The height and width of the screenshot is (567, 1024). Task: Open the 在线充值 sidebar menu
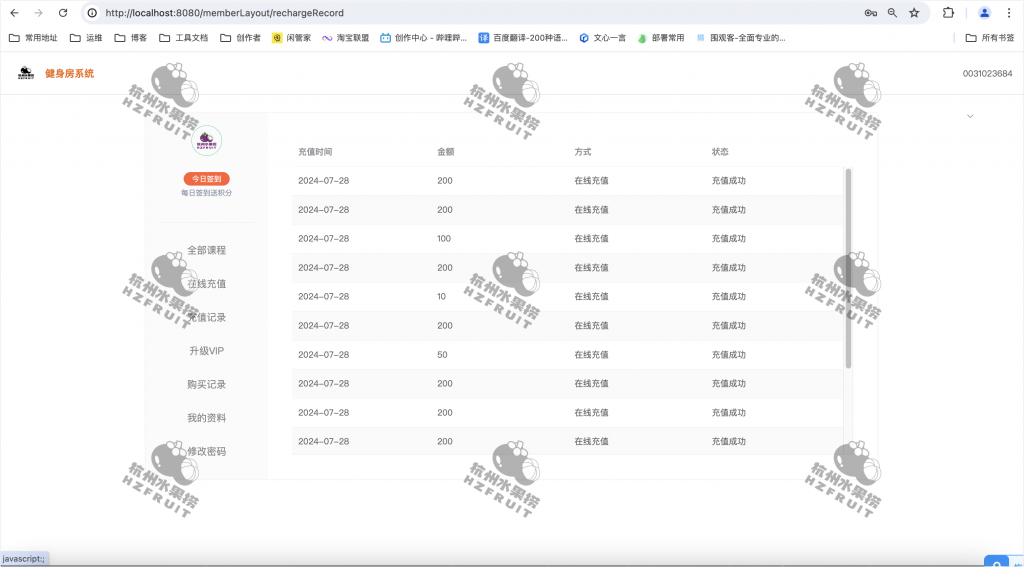[x=206, y=284]
